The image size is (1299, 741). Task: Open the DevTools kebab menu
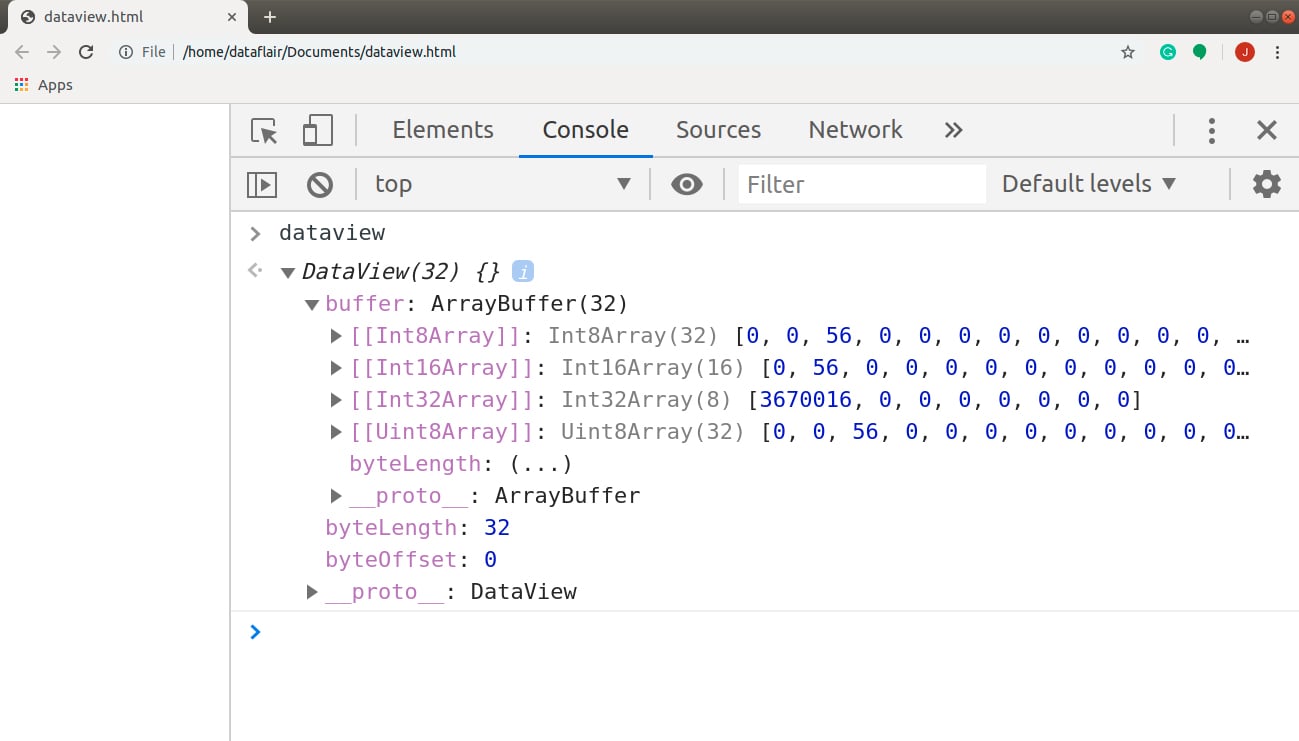[x=1211, y=130]
